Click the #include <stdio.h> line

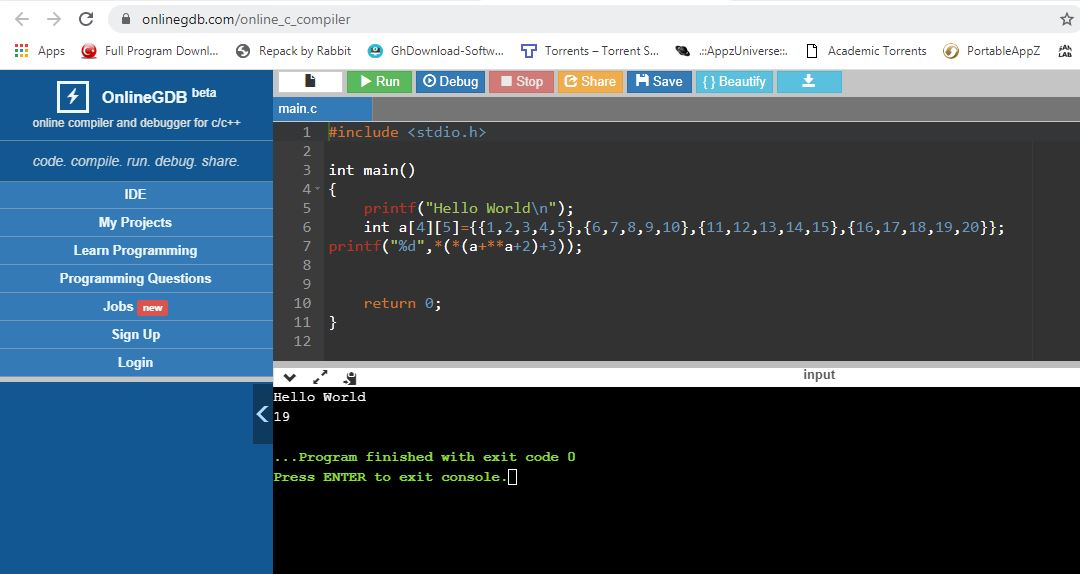pyautogui.click(x=407, y=132)
